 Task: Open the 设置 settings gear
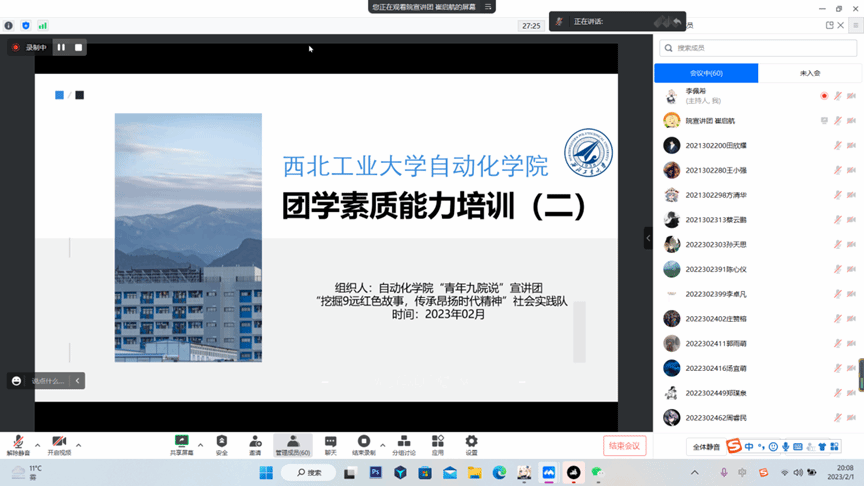[471, 442]
